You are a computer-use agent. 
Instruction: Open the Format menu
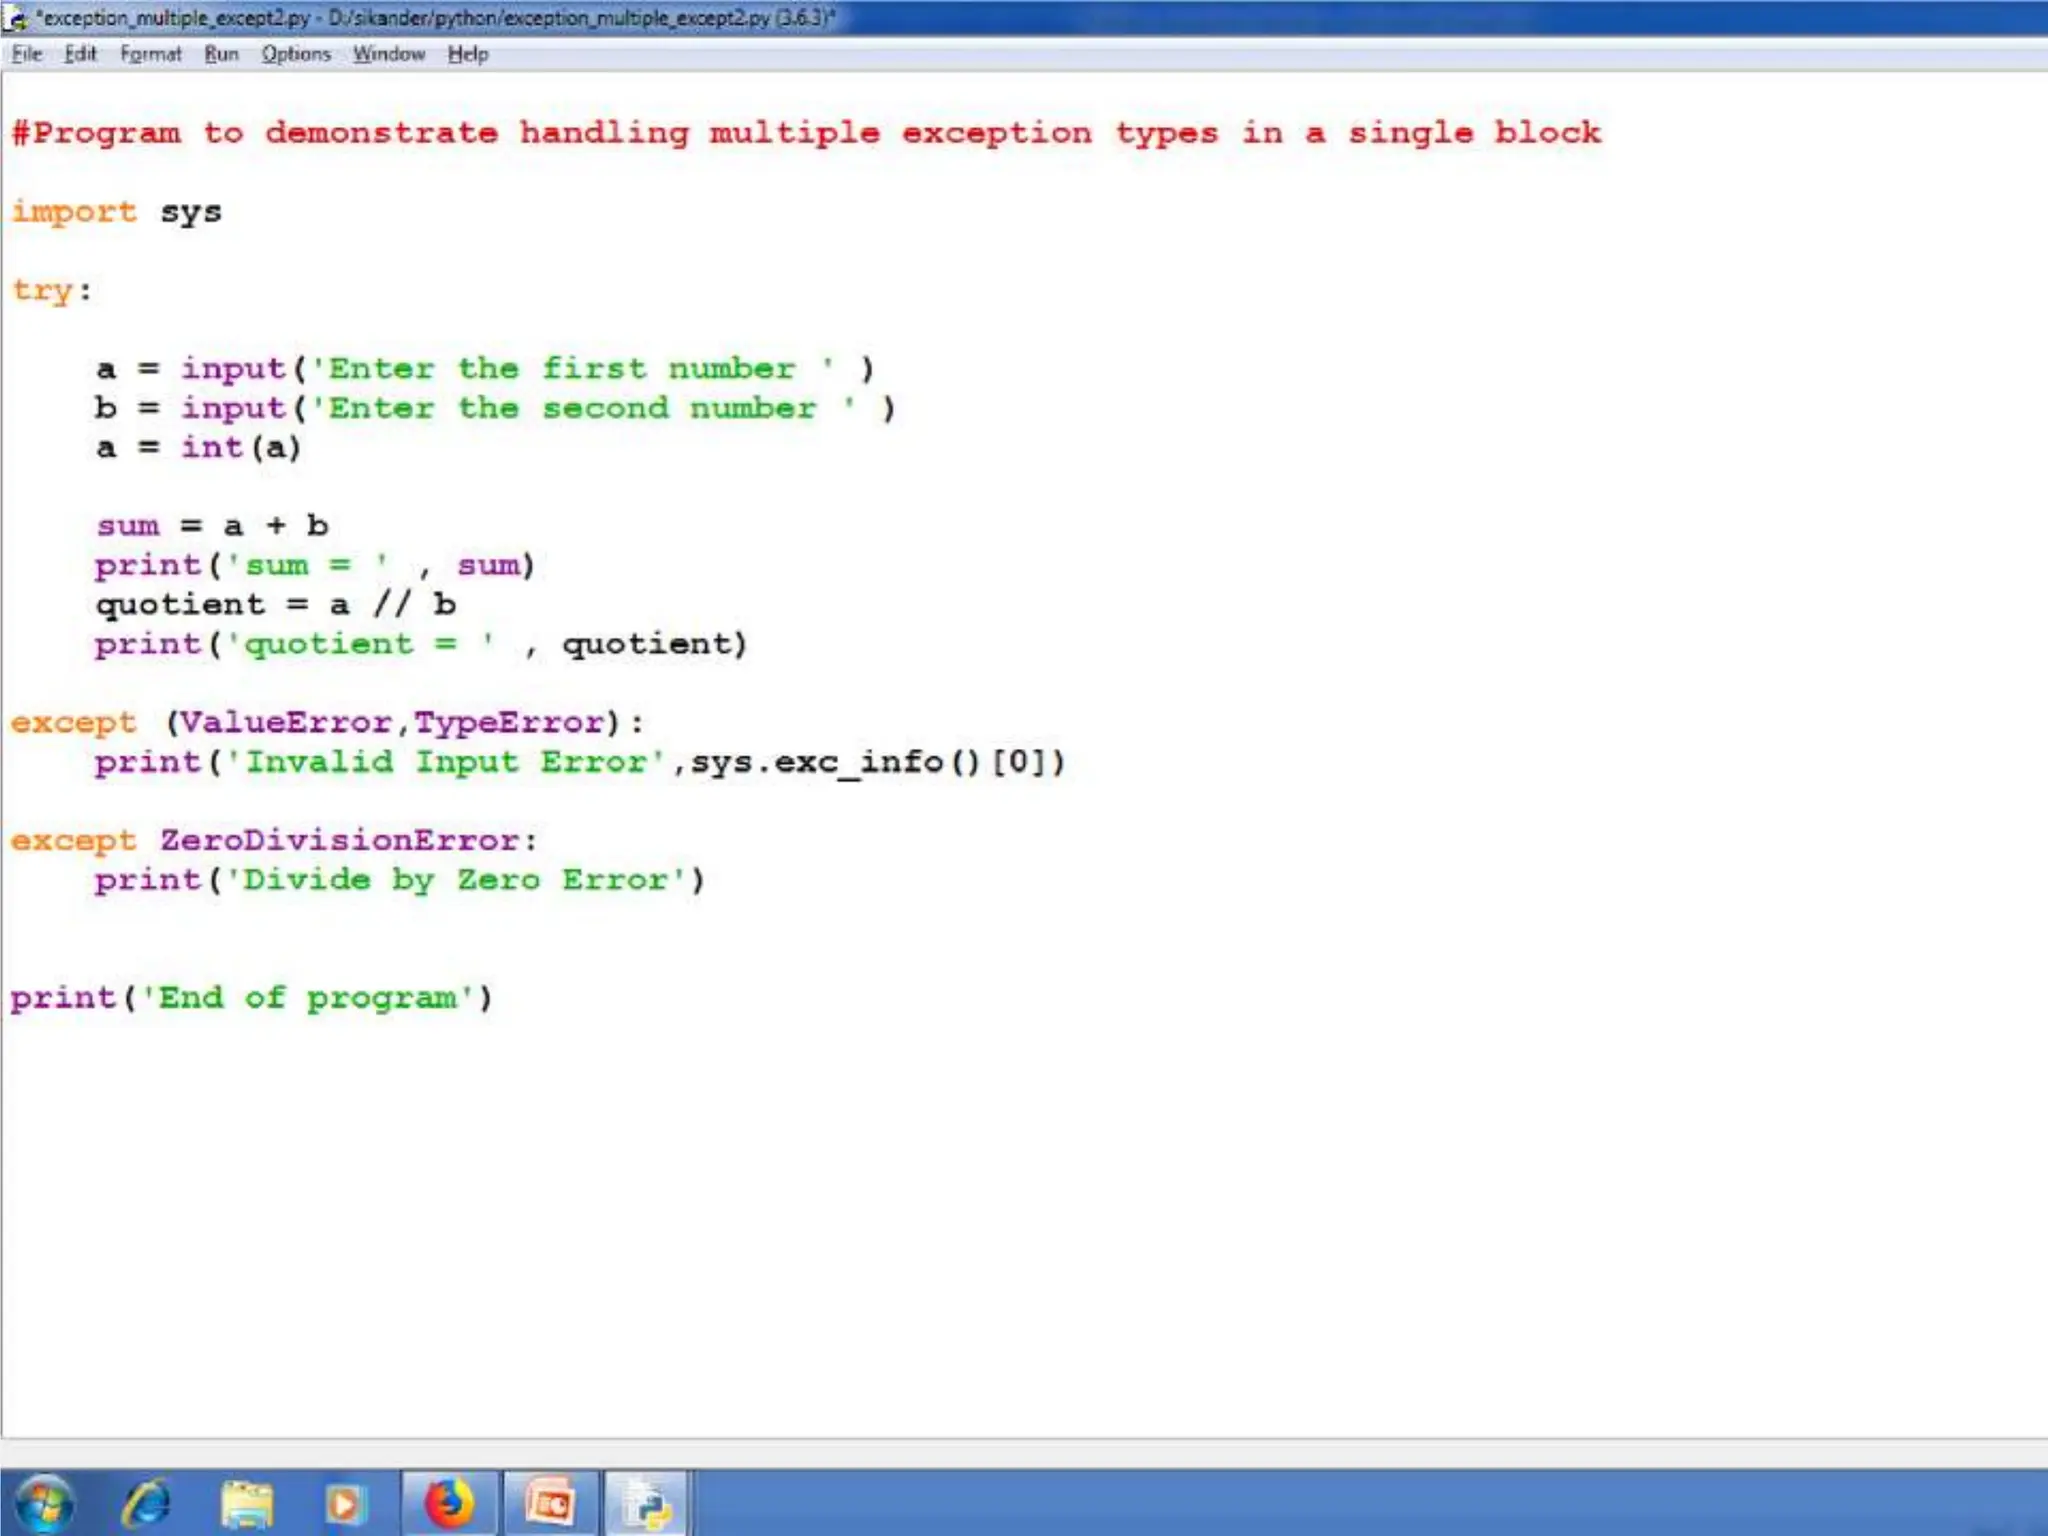click(x=151, y=54)
